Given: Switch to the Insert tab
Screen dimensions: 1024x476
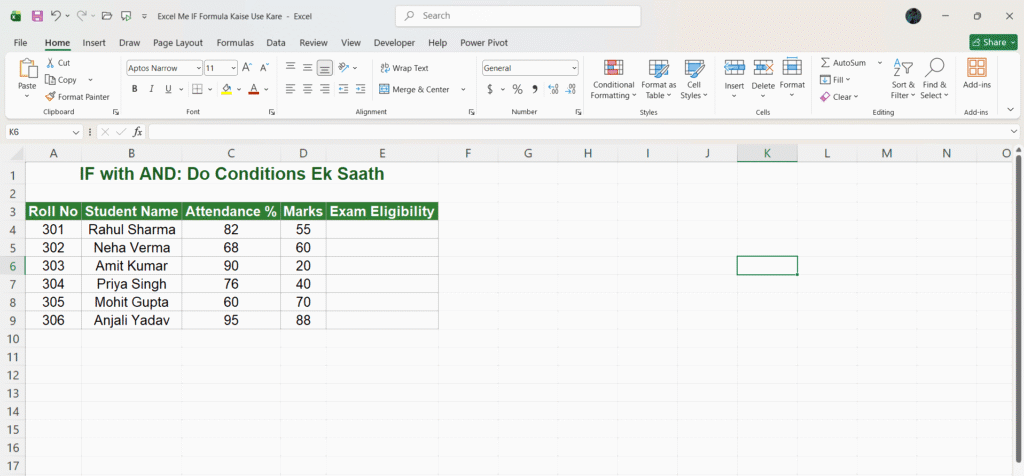Looking at the screenshot, I should pos(94,42).
